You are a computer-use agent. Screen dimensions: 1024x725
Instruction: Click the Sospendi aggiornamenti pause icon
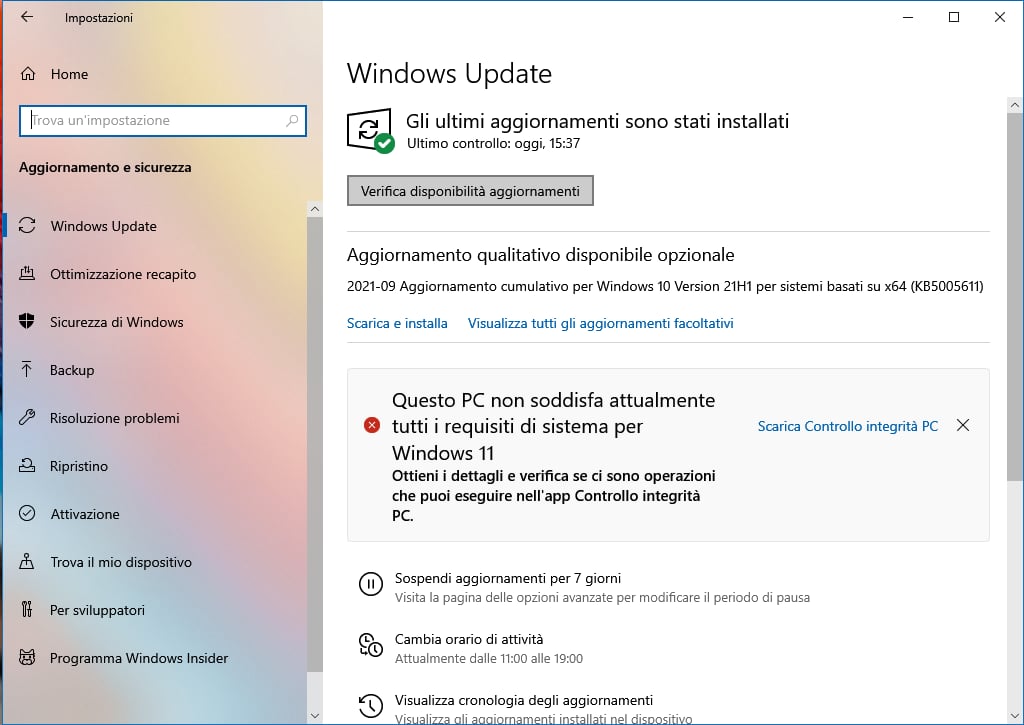click(371, 584)
